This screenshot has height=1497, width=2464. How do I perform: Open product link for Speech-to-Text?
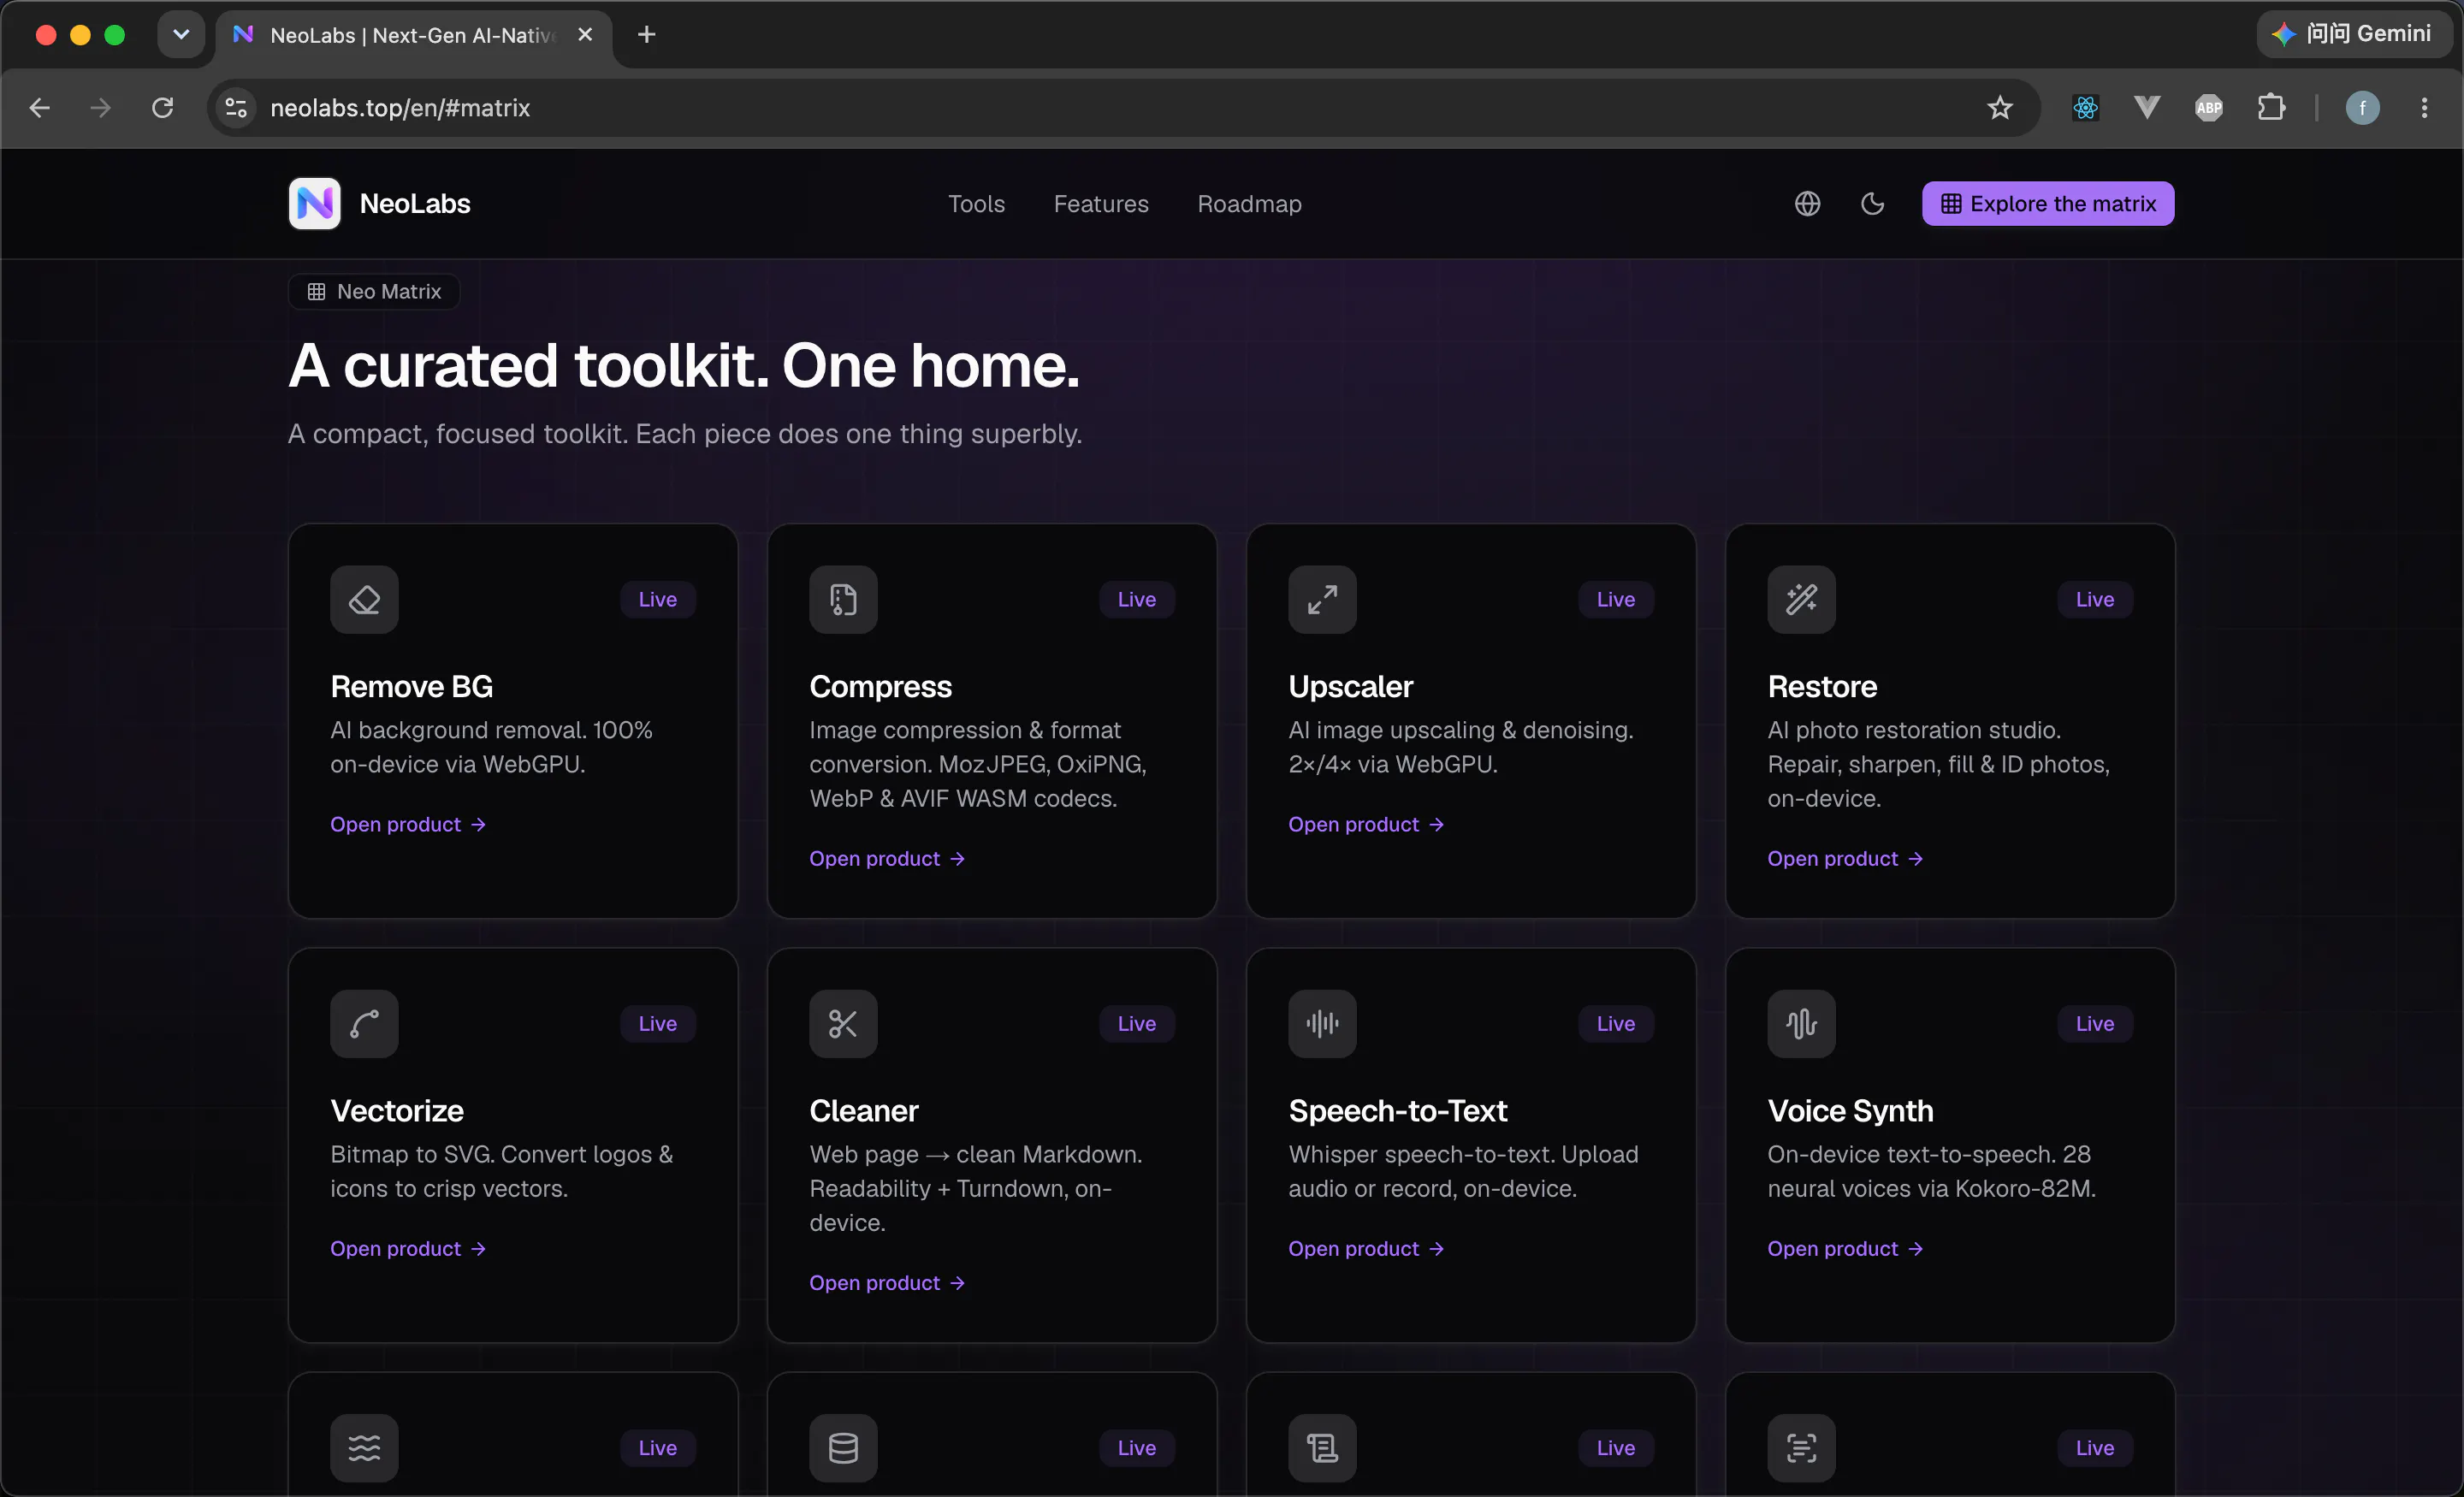[1366, 1249]
